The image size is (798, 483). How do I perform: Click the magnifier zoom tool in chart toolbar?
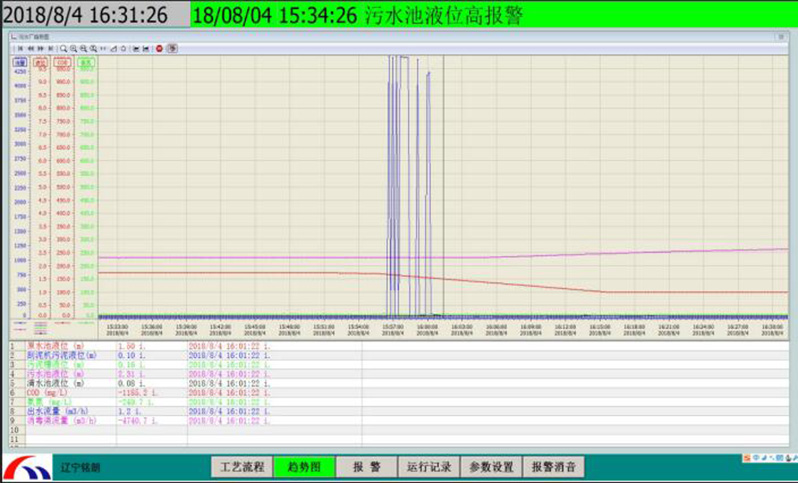coord(64,48)
